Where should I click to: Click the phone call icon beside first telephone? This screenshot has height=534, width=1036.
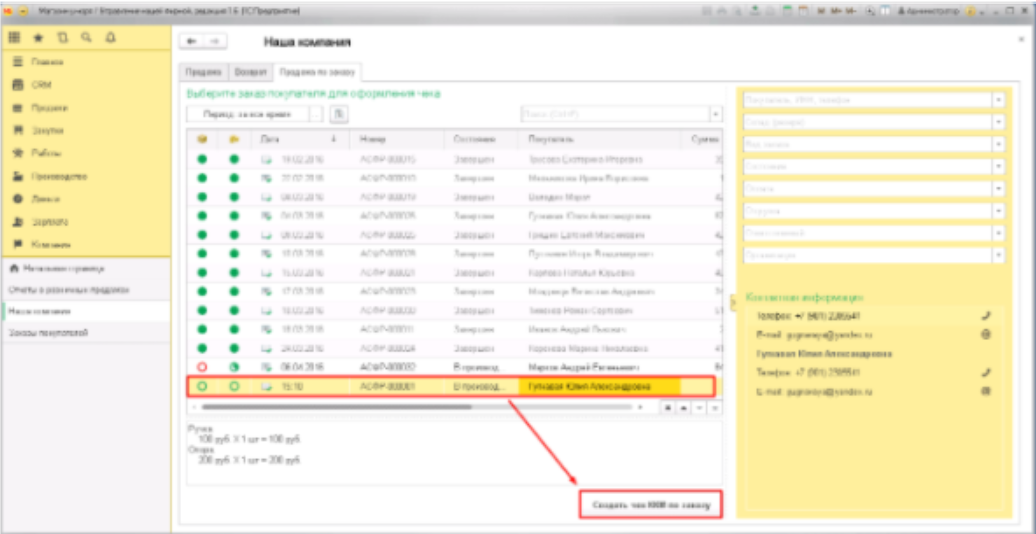986,315
